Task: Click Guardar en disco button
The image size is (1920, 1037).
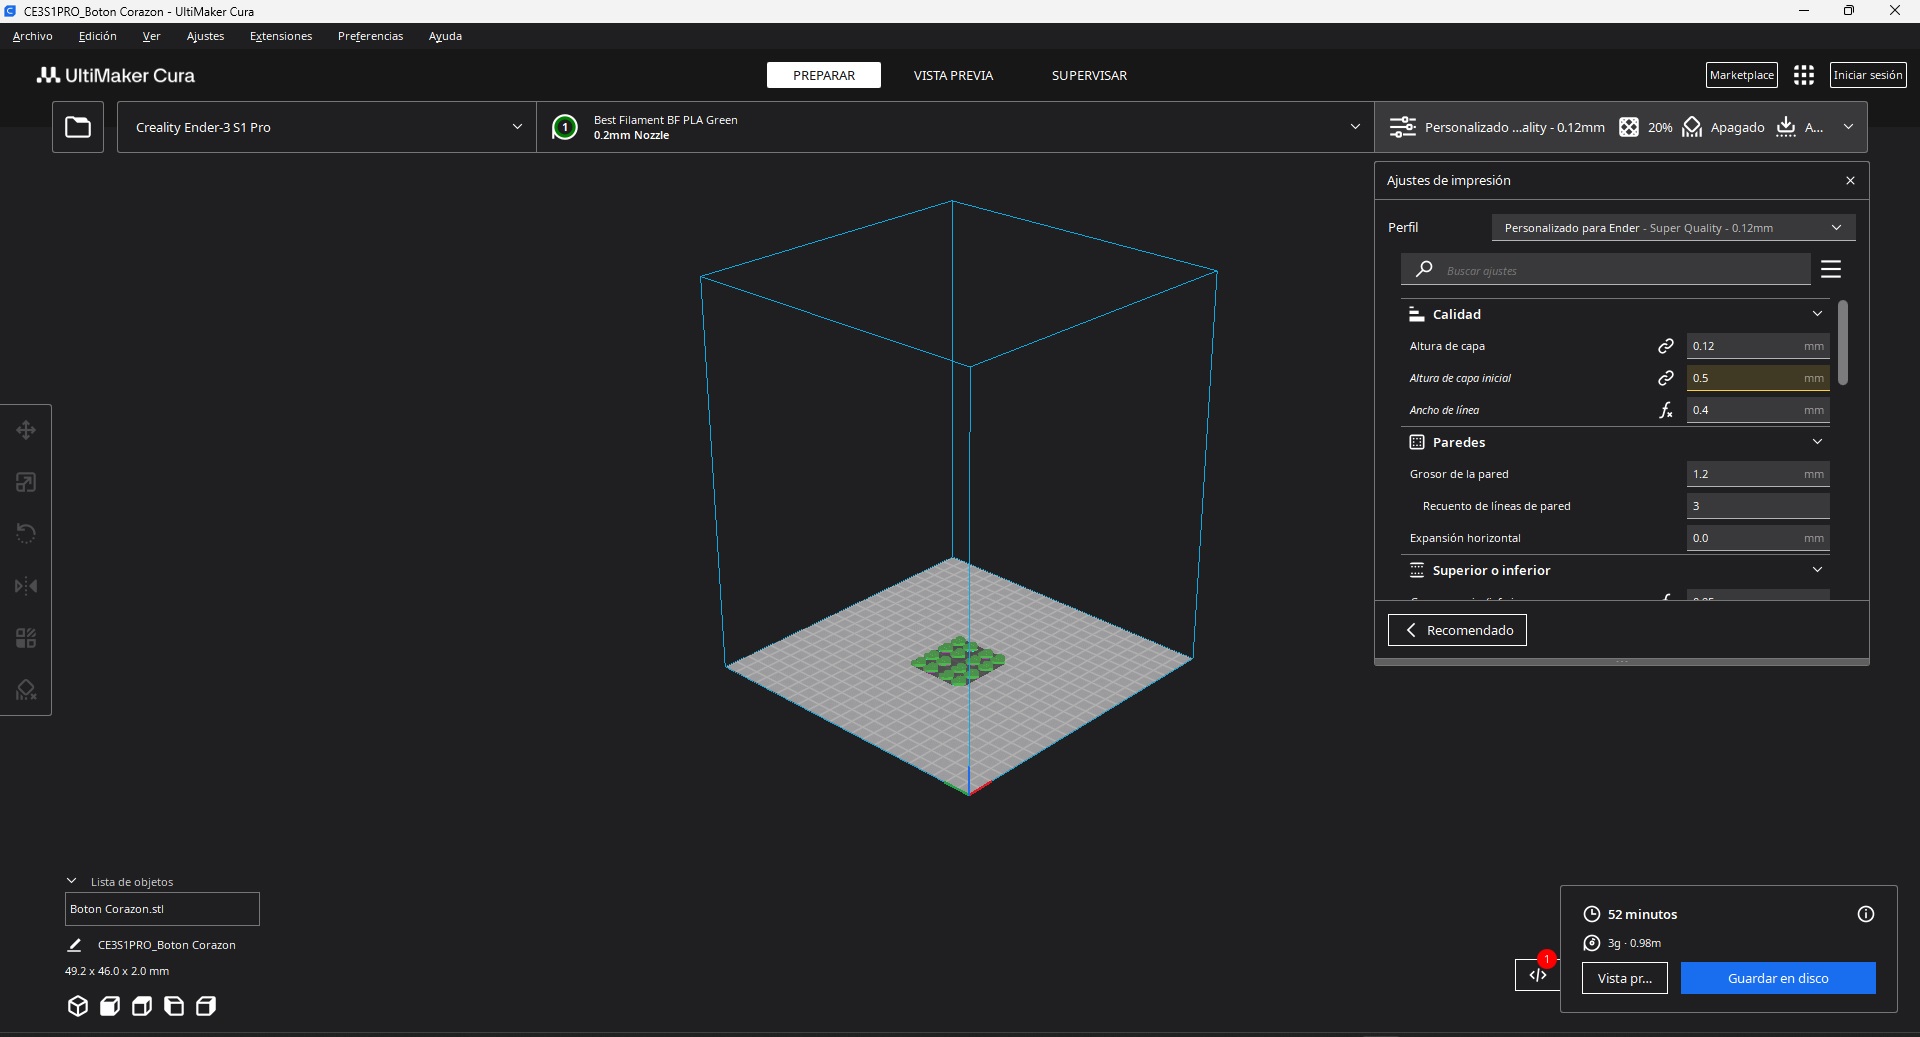Action: tap(1778, 978)
